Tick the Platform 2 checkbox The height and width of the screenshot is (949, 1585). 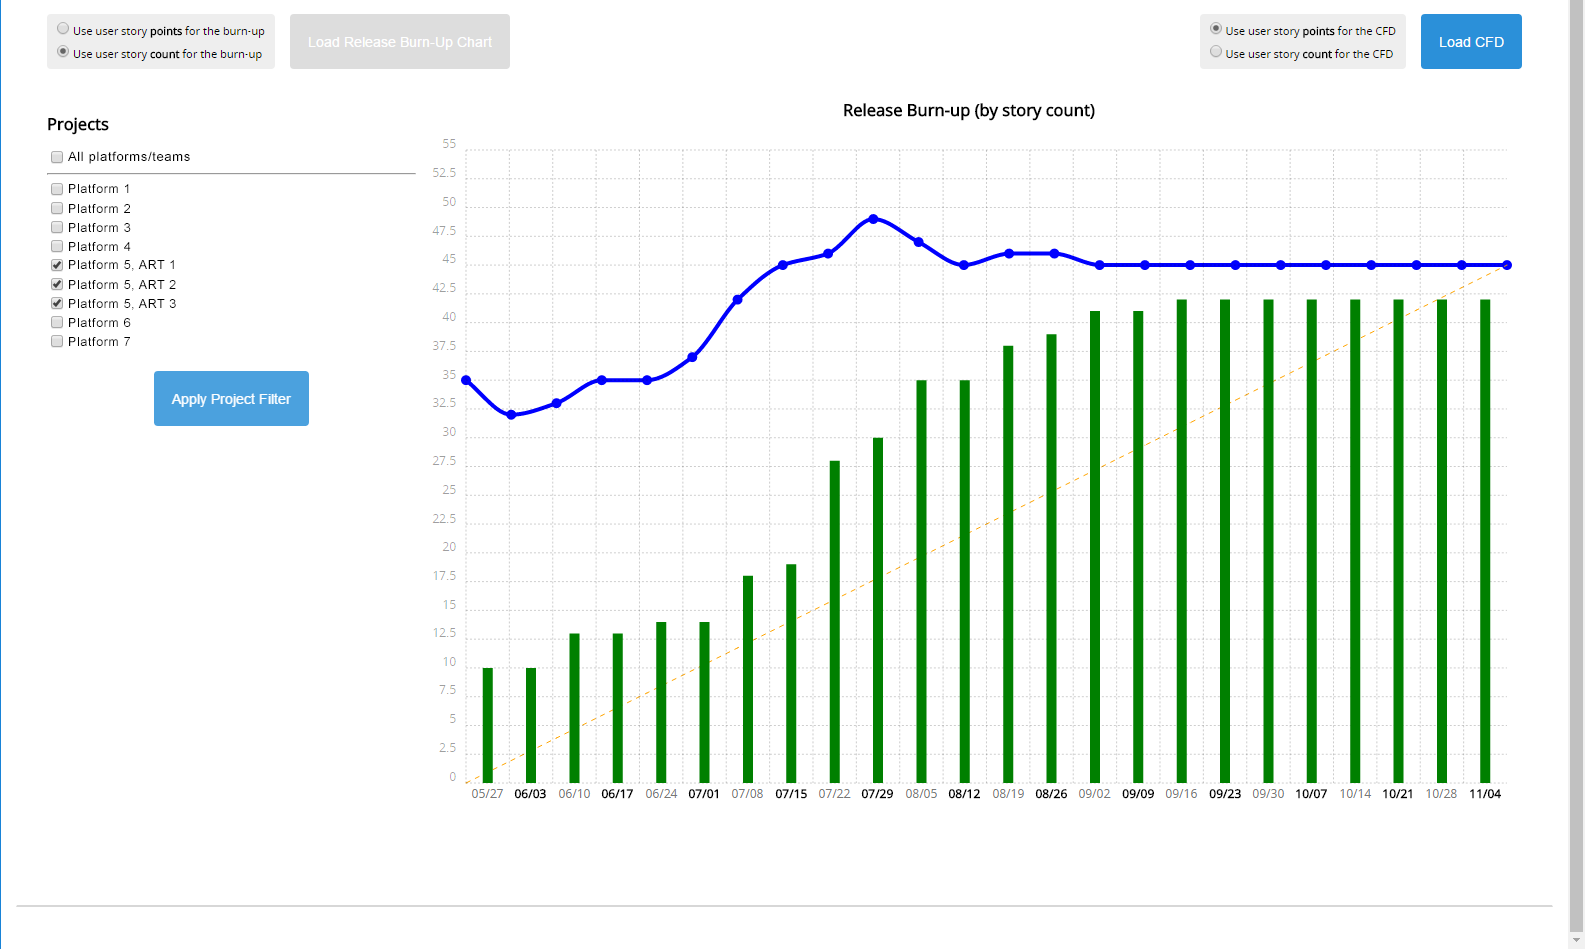(x=57, y=208)
